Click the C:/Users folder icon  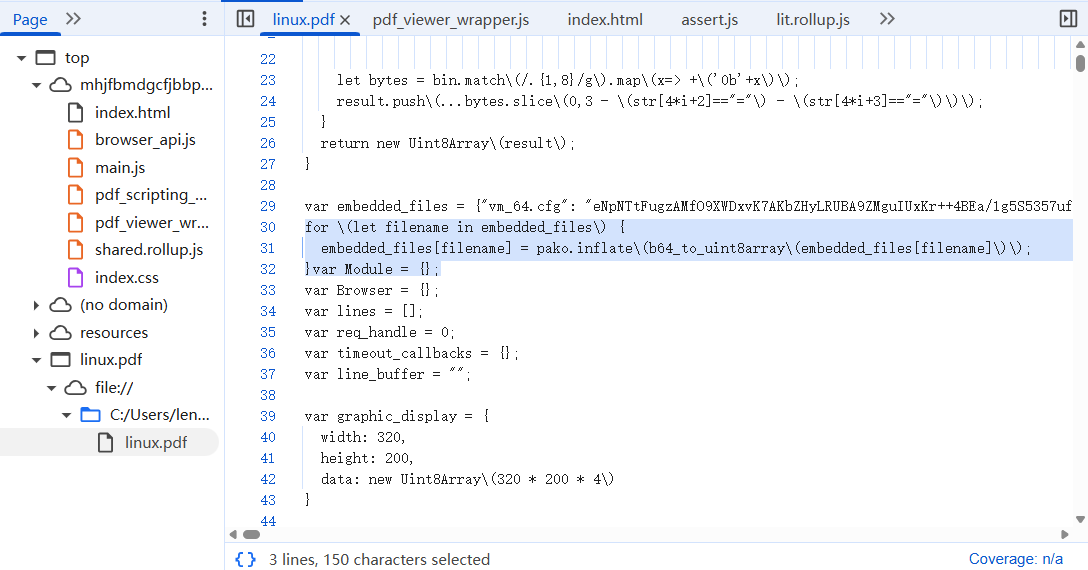pos(90,414)
